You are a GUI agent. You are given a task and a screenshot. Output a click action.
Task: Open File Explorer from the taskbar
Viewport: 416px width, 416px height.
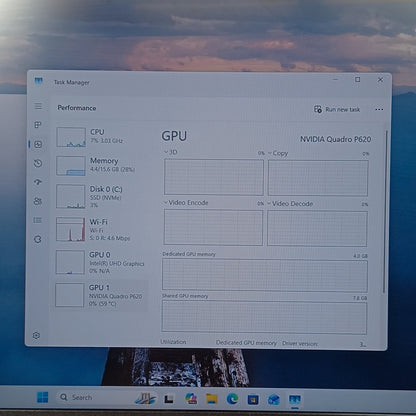(x=212, y=399)
